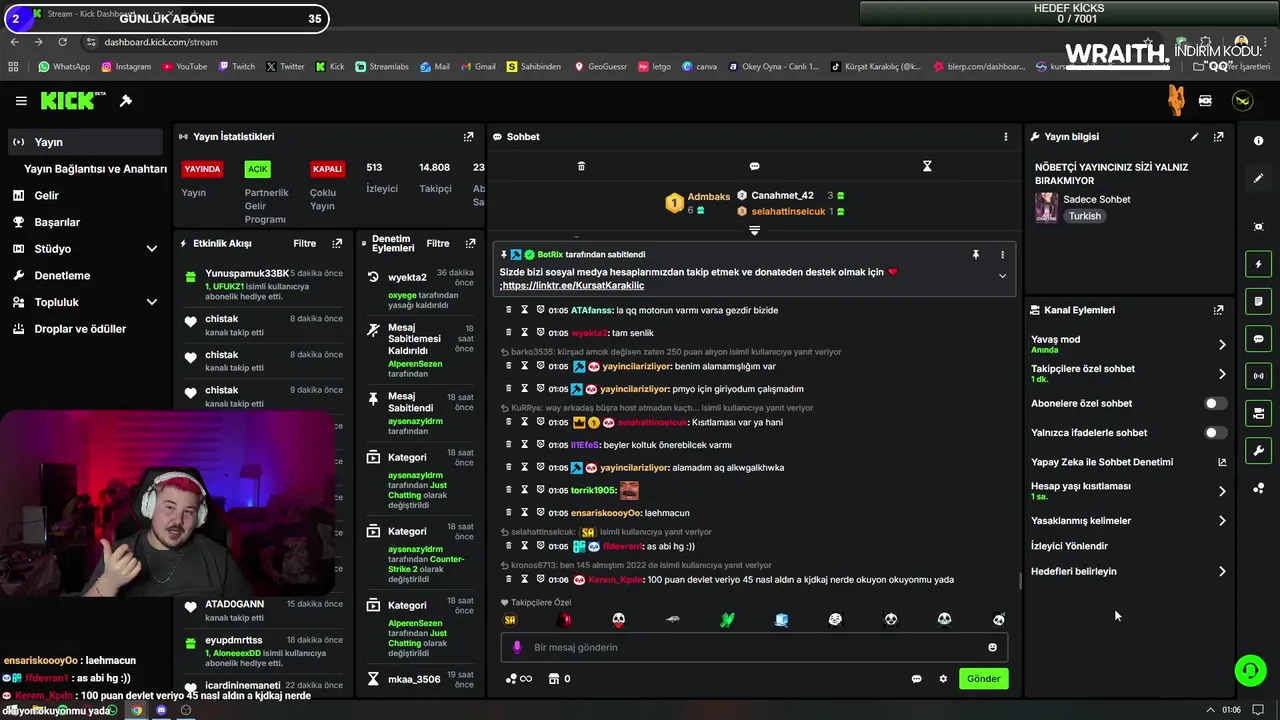Open the Sohbet panel three-dot menu
Image resolution: width=1280 pixels, height=720 pixels.
coord(1006,137)
